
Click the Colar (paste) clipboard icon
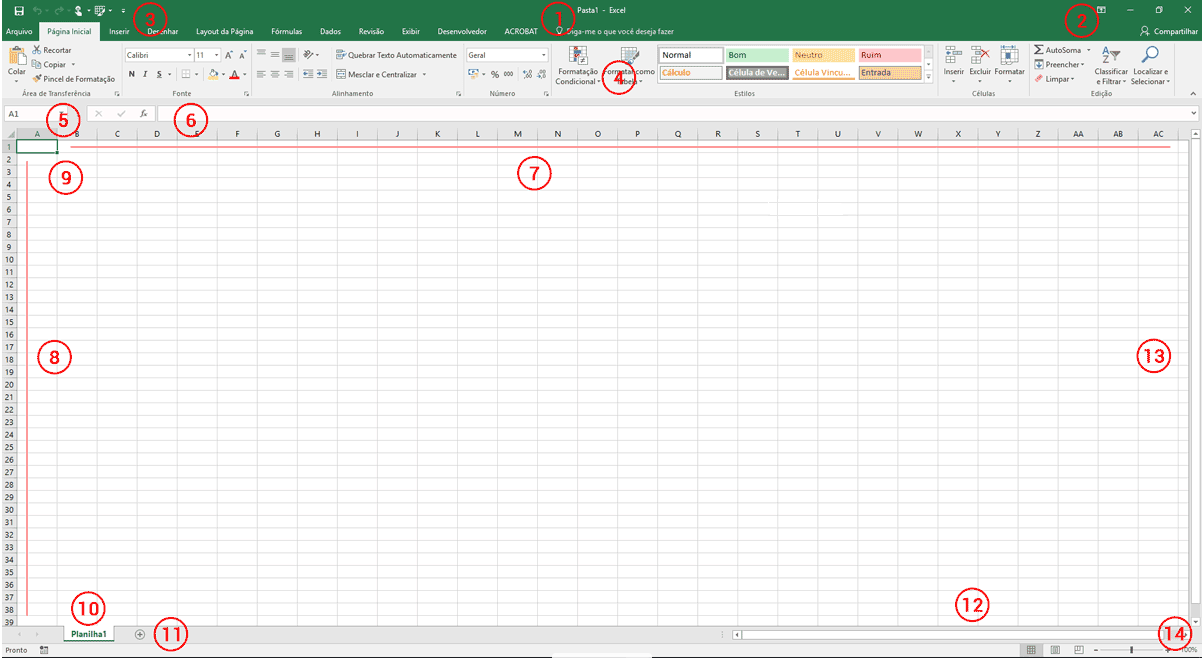tap(17, 57)
